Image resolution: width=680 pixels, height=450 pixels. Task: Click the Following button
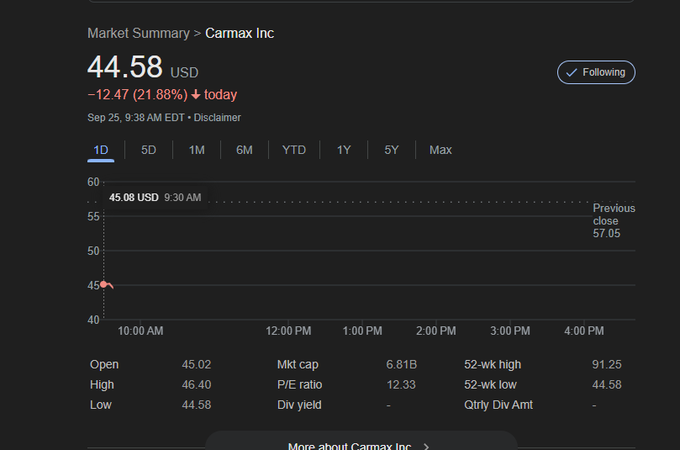click(596, 72)
